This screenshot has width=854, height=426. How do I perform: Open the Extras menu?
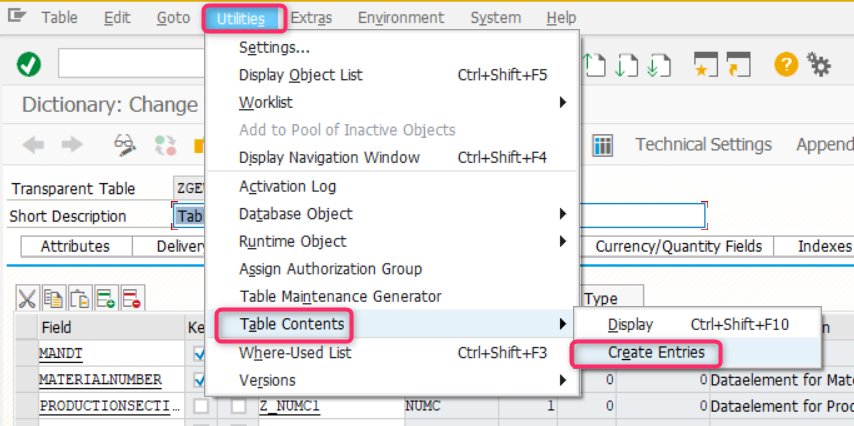coord(304,18)
